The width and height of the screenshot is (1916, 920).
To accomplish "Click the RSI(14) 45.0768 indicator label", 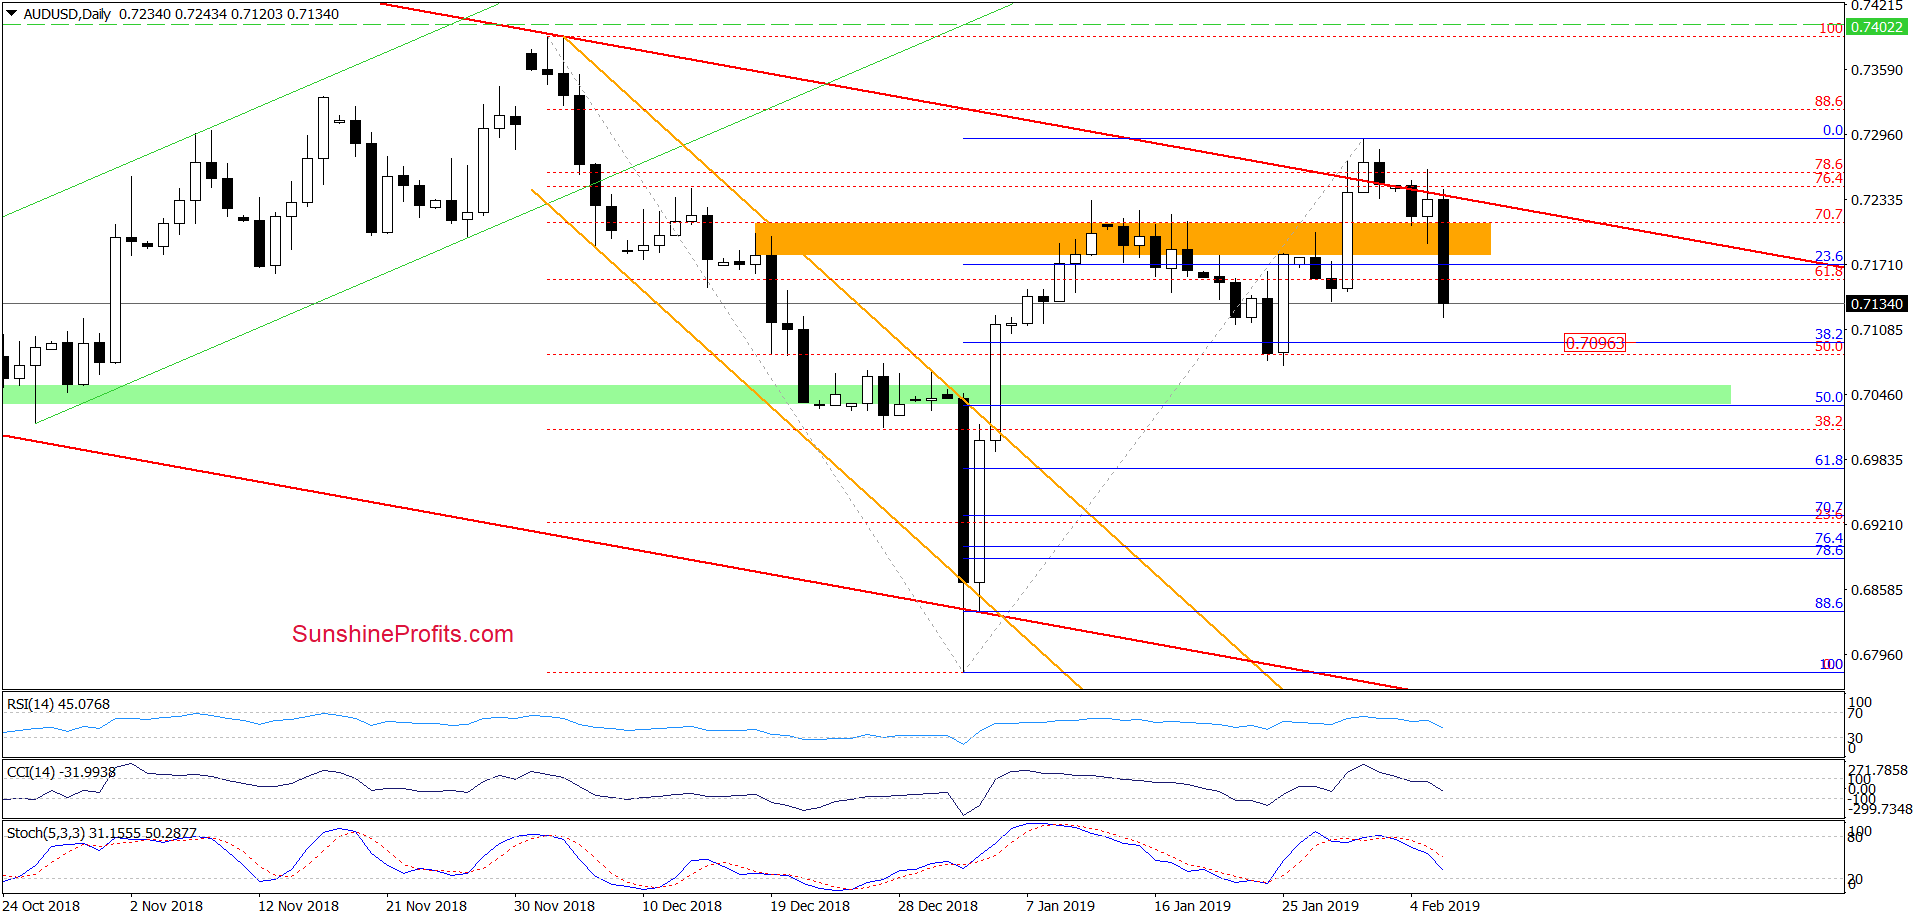I will click(58, 704).
